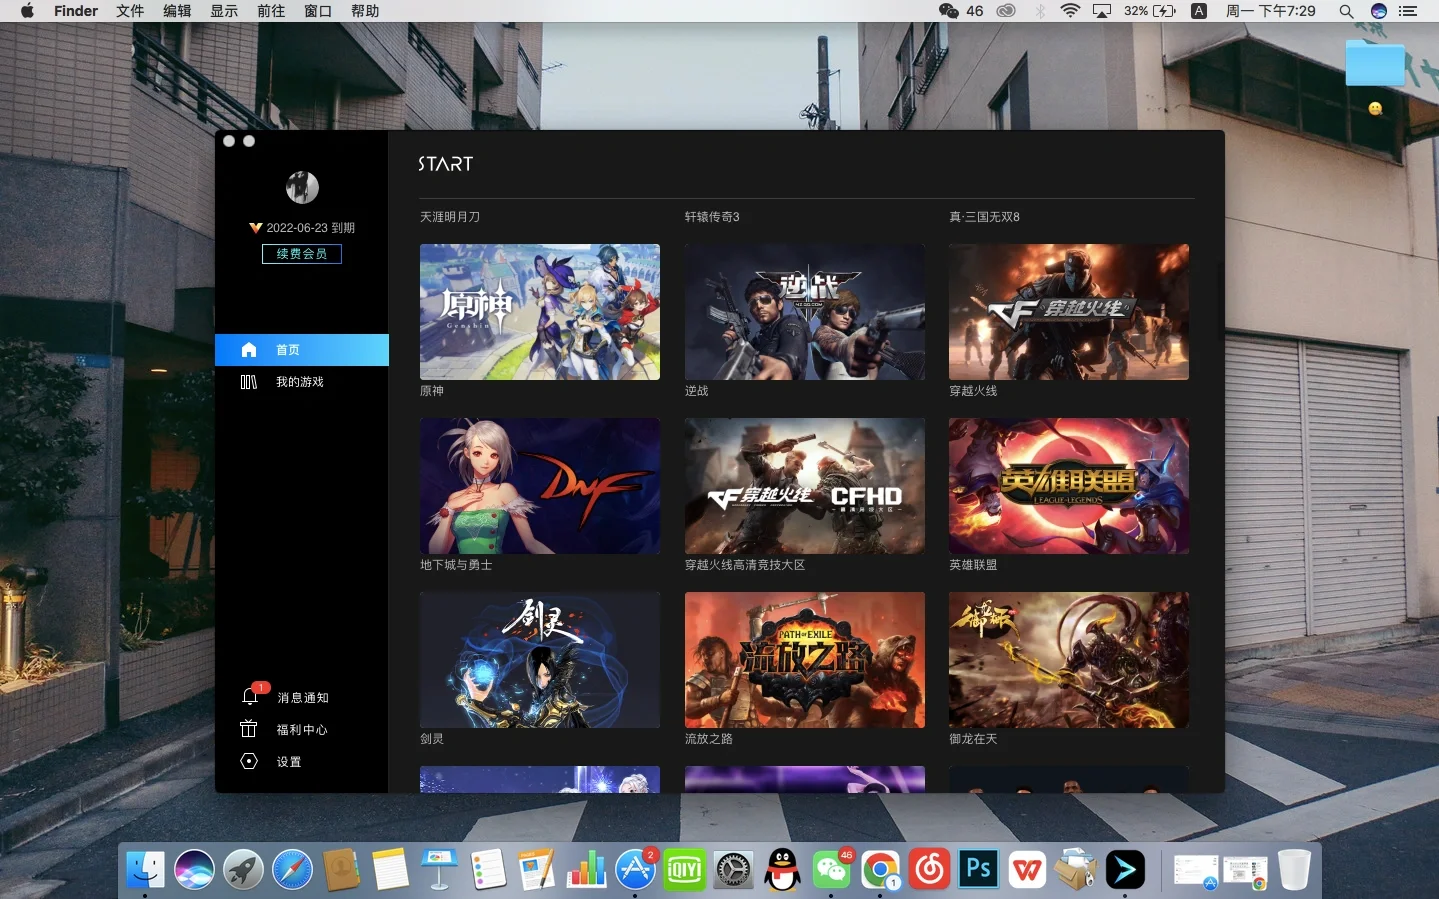Image resolution: width=1439 pixels, height=899 pixels.
Task: Open the desktop folder icon
Action: click(x=1375, y=62)
